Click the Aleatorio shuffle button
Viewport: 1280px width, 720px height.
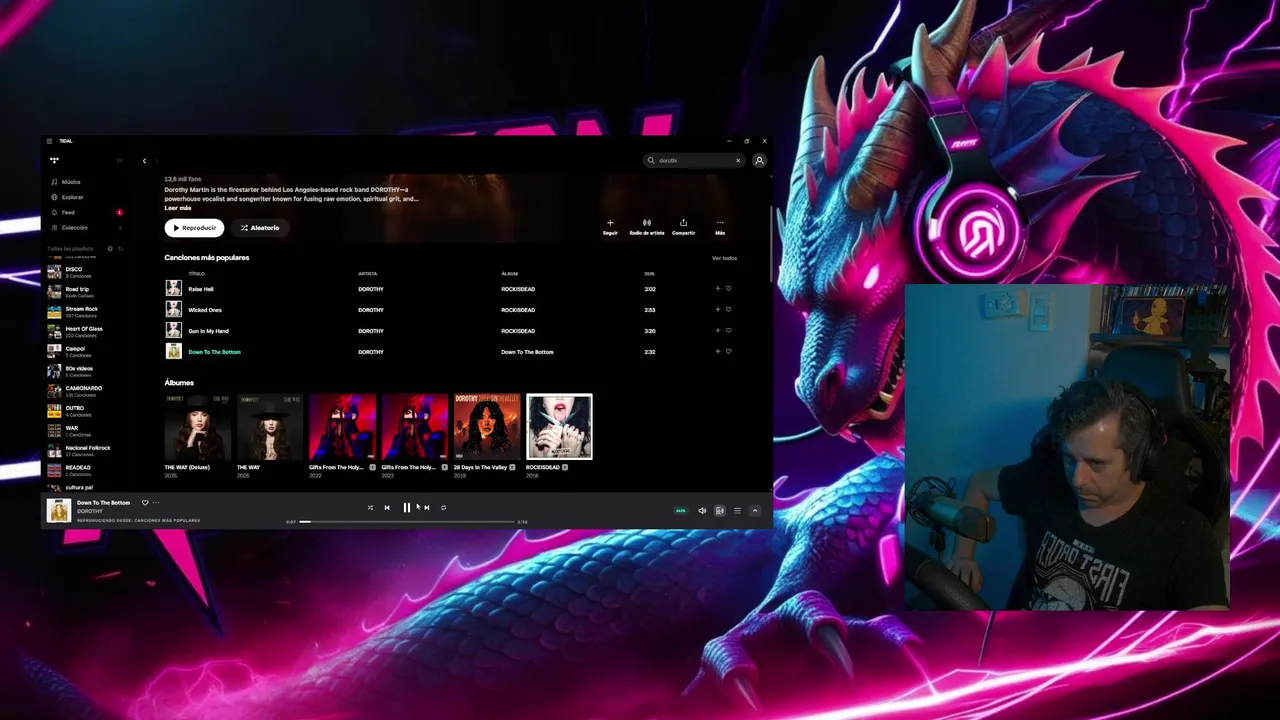coord(260,228)
